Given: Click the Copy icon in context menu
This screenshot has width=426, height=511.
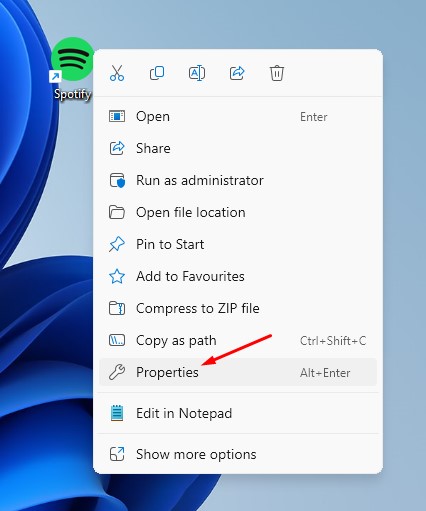Looking at the screenshot, I should coord(157,73).
